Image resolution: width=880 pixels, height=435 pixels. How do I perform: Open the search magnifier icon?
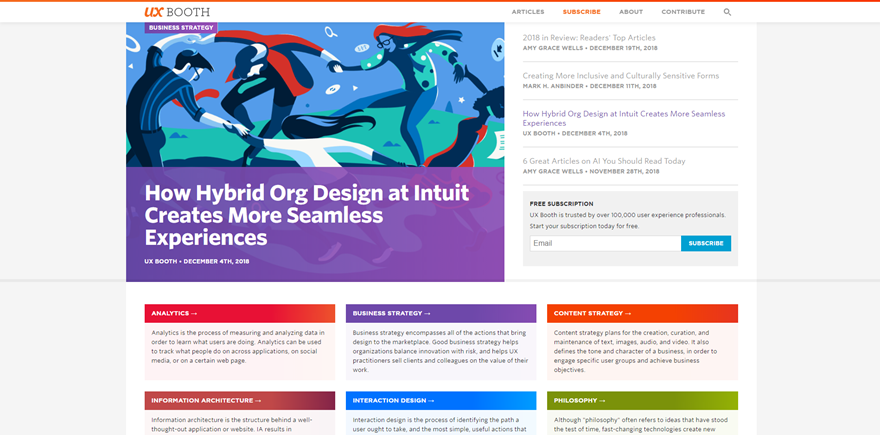[x=727, y=12]
